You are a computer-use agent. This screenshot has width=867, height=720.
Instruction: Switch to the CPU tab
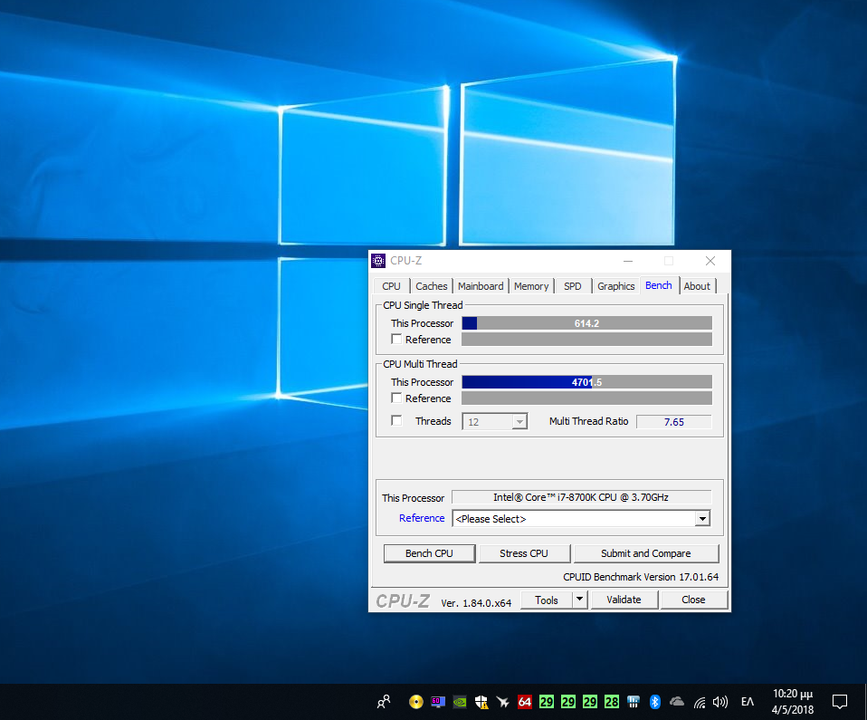[391, 286]
